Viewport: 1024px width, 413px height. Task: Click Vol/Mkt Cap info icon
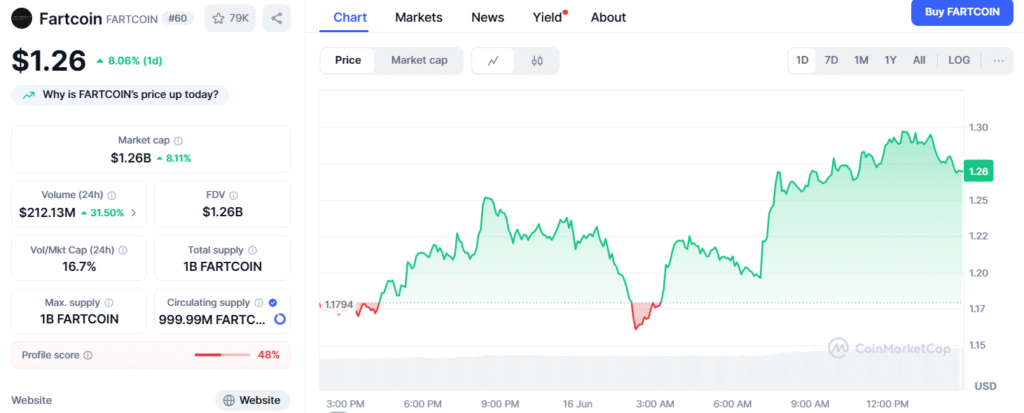[123, 250]
